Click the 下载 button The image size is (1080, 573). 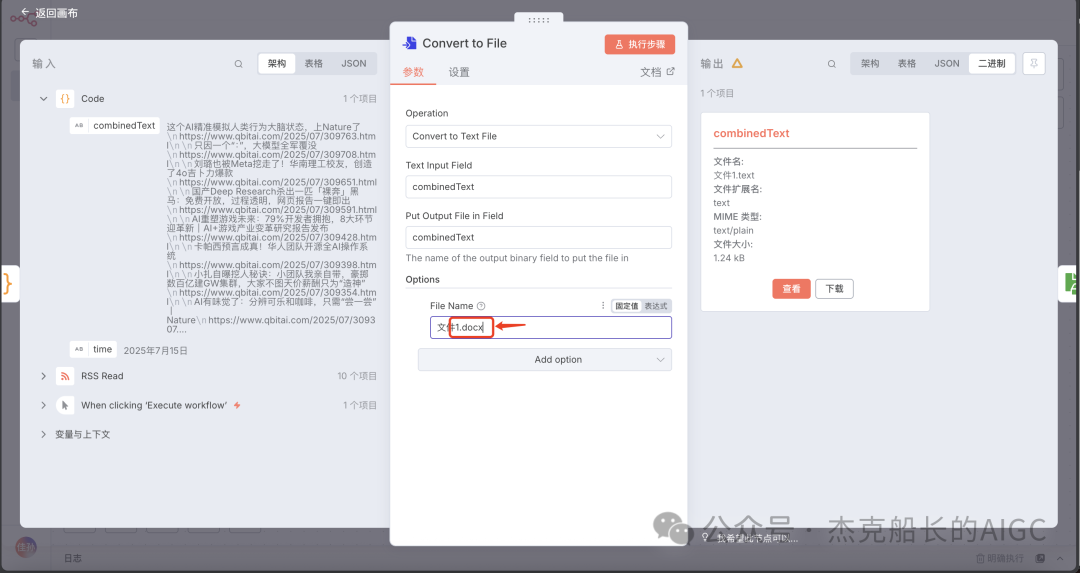834,289
